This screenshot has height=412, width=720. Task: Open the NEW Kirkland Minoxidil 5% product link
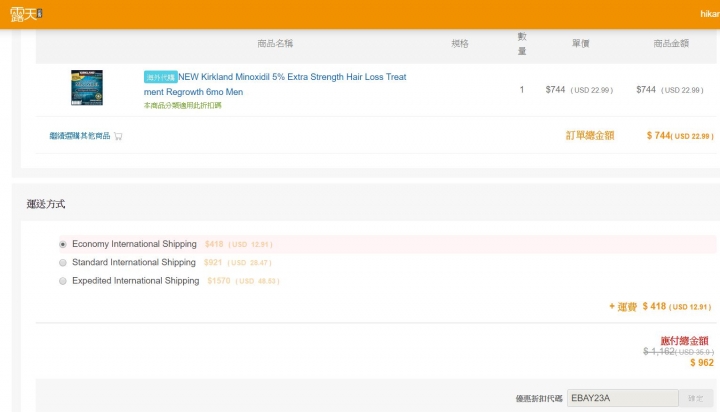tap(275, 84)
